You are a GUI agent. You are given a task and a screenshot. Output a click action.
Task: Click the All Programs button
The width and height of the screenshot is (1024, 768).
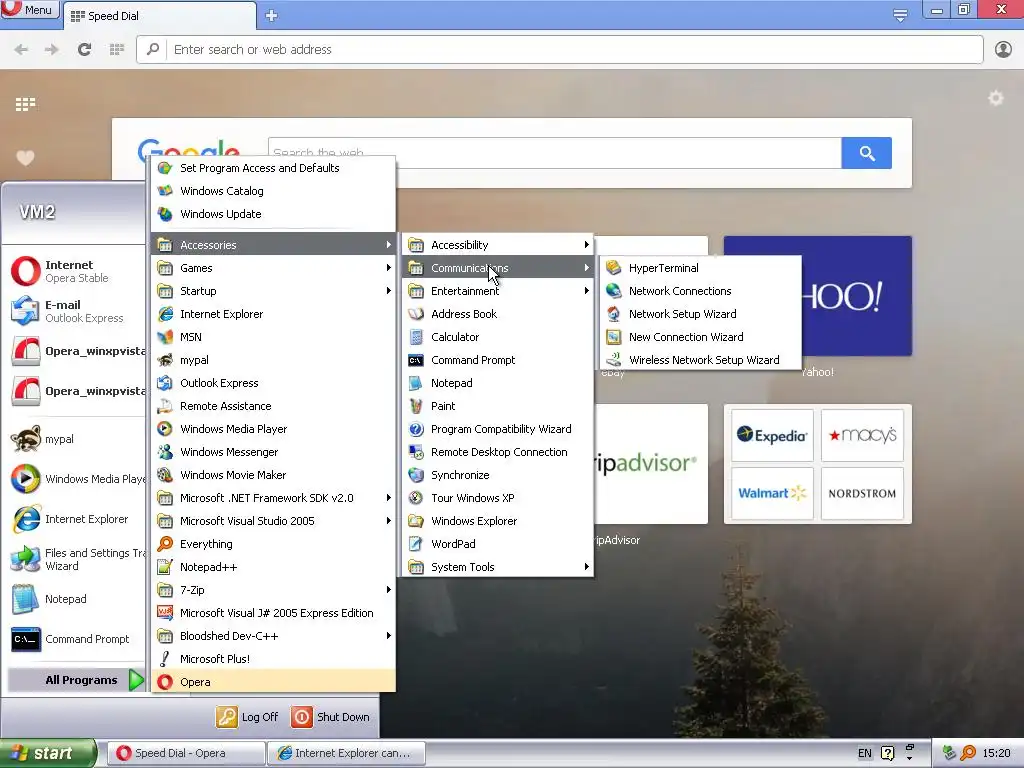coord(76,680)
